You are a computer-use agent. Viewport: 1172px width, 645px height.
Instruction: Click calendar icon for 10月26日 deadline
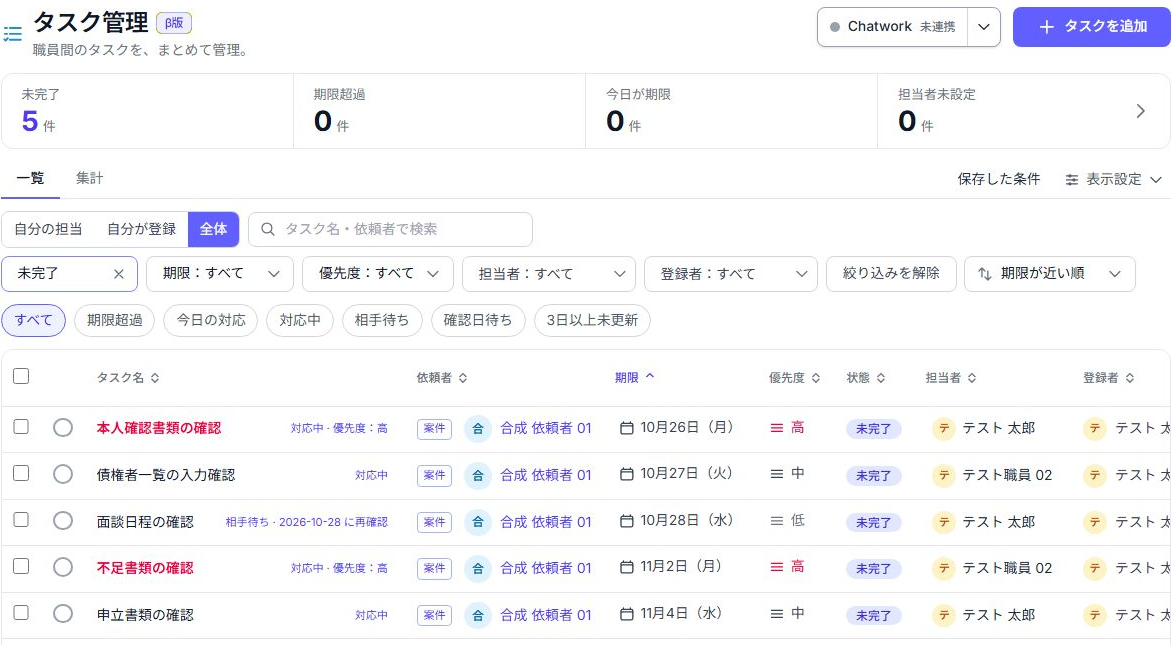(x=627, y=428)
